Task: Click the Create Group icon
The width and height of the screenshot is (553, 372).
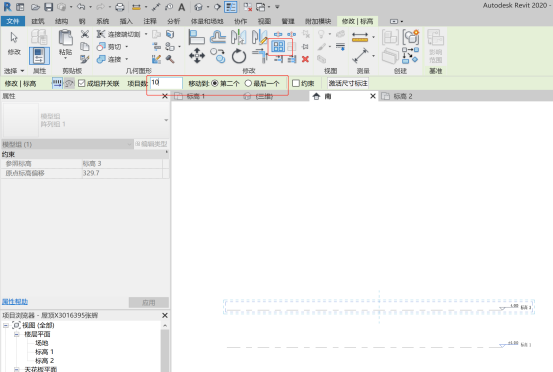Action: pos(411,37)
